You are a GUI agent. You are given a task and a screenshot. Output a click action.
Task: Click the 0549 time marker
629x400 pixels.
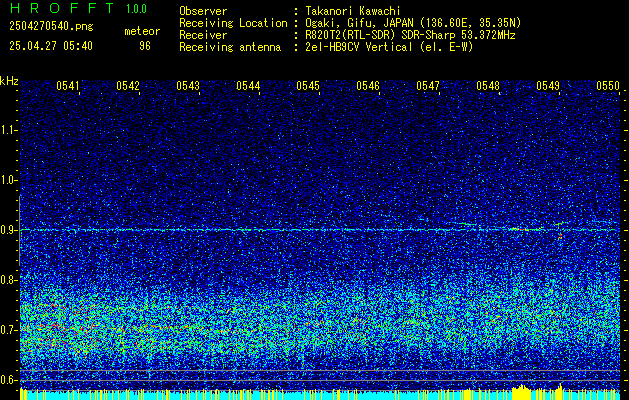[x=548, y=85]
